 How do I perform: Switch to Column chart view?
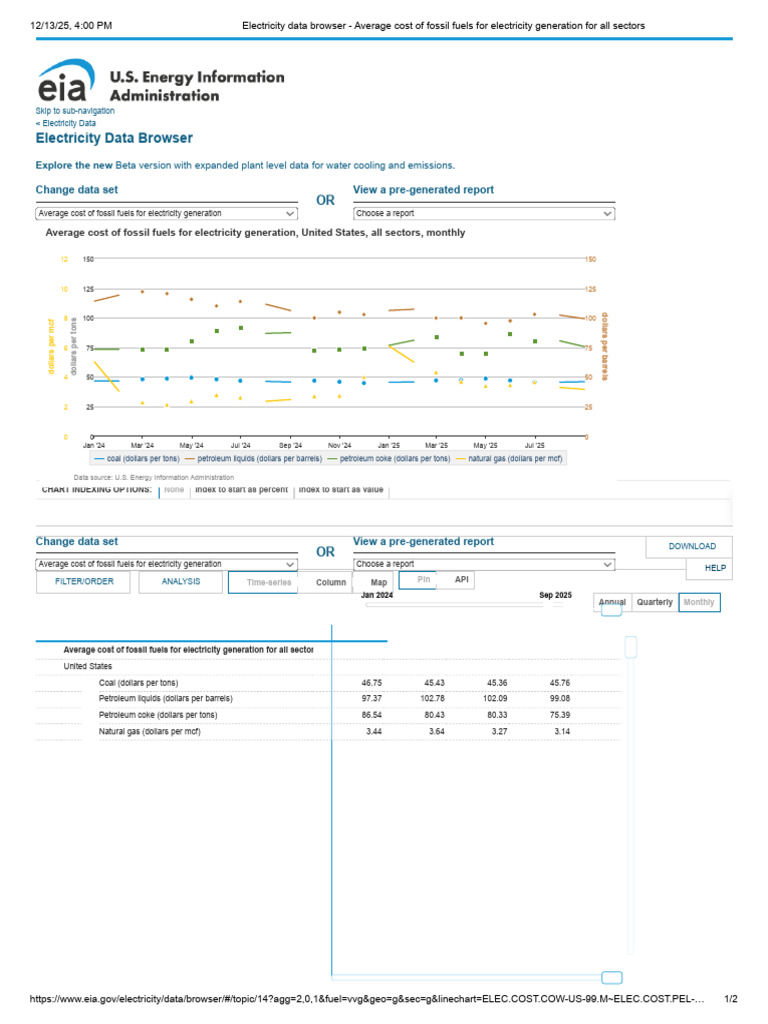(x=330, y=583)
